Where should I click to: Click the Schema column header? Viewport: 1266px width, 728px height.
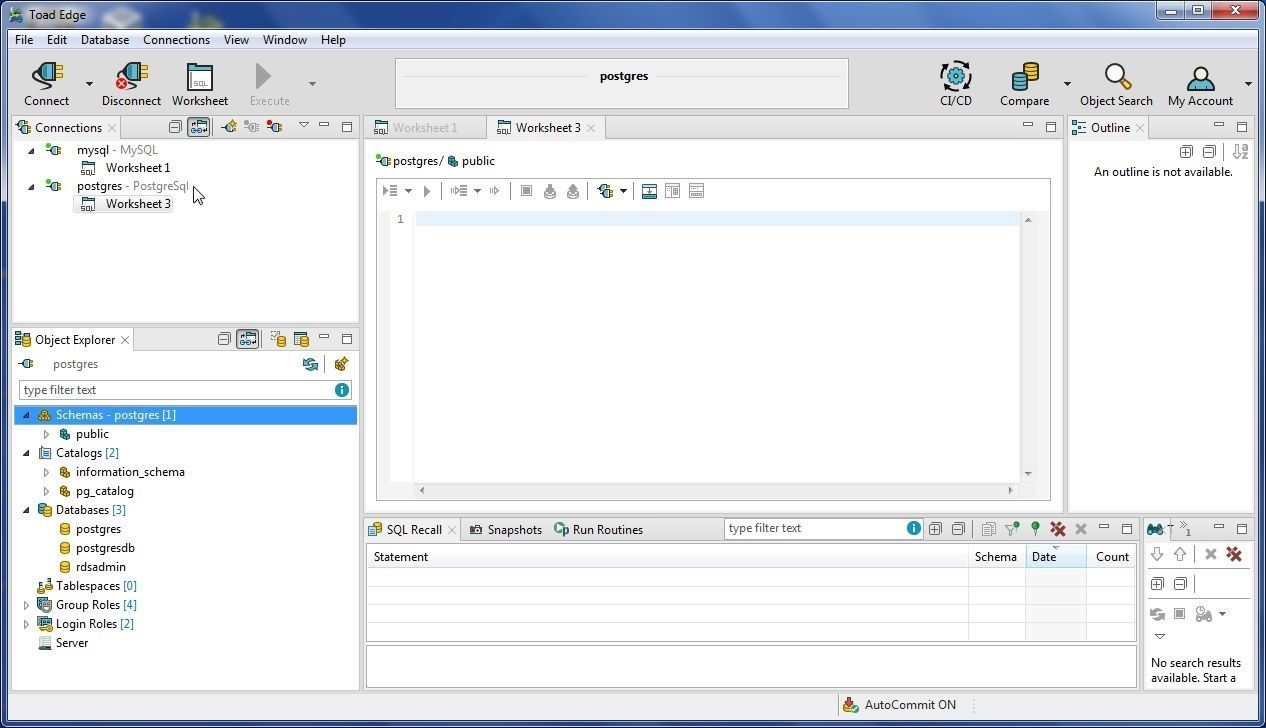[x=996, y=557]
